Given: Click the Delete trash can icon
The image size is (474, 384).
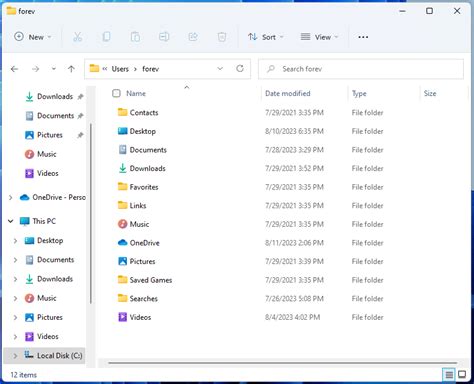Looking at the screenshot, I should (222, 37).
